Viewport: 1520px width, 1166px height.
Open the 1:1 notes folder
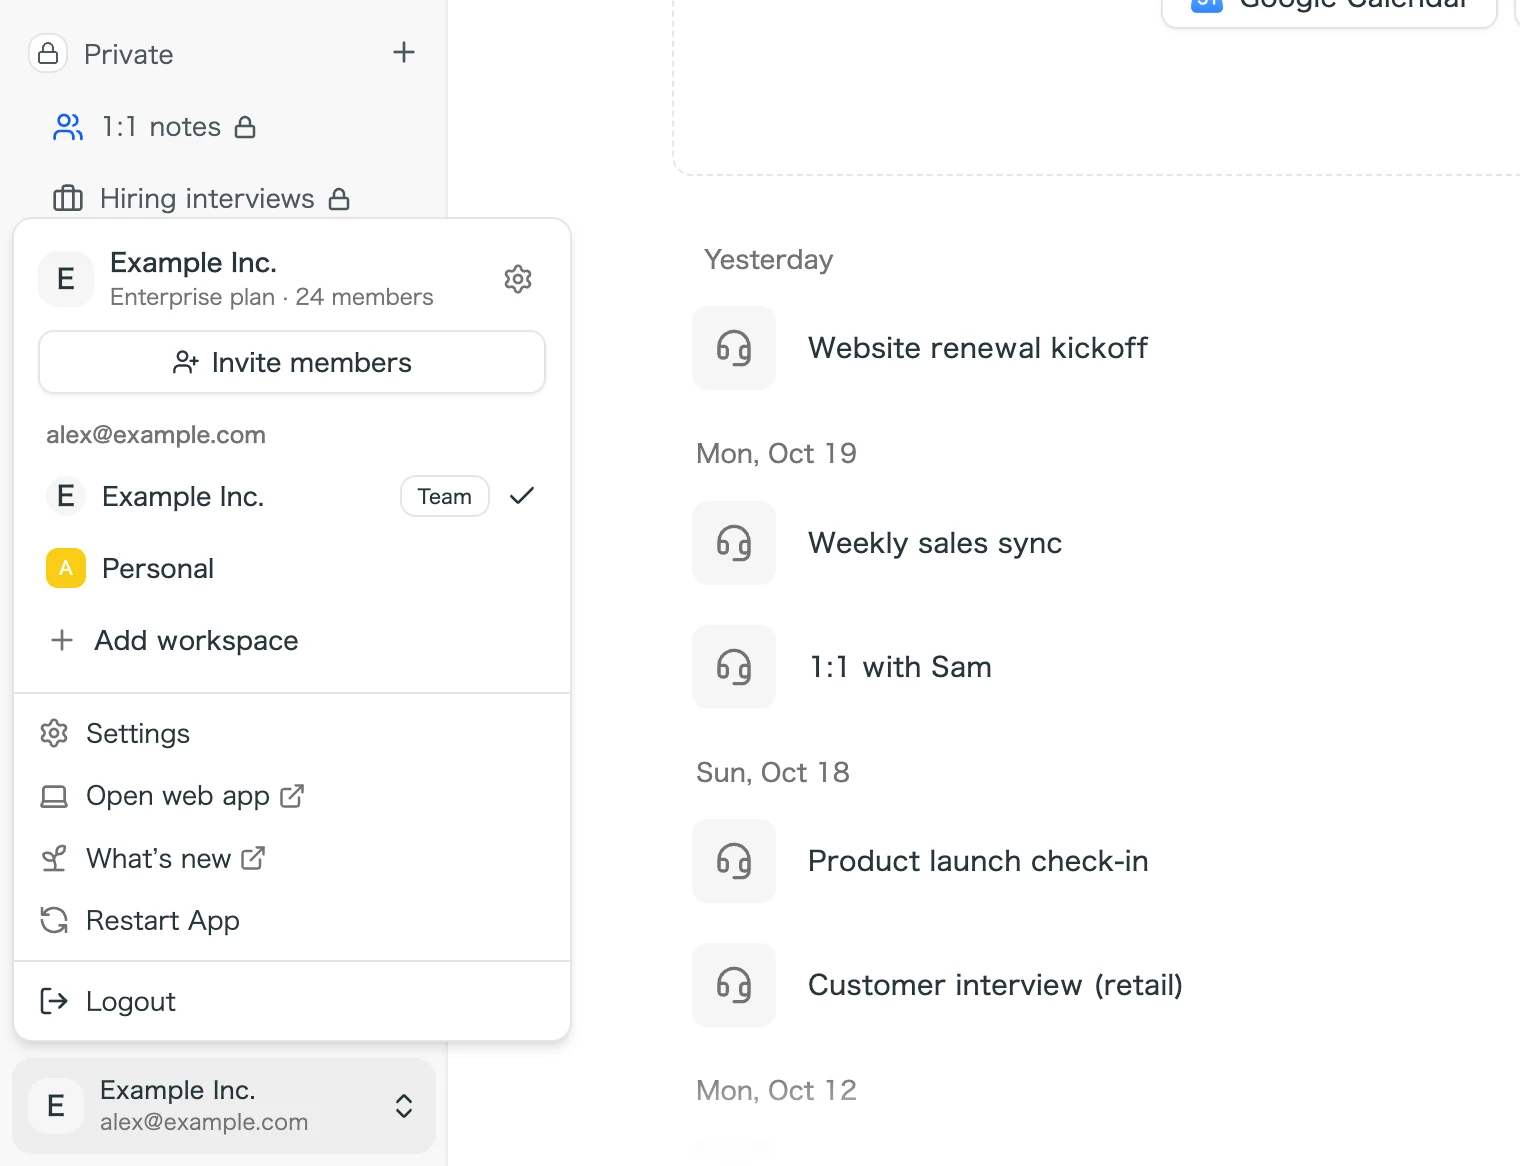pyautogui.click(x=155, y=127)
